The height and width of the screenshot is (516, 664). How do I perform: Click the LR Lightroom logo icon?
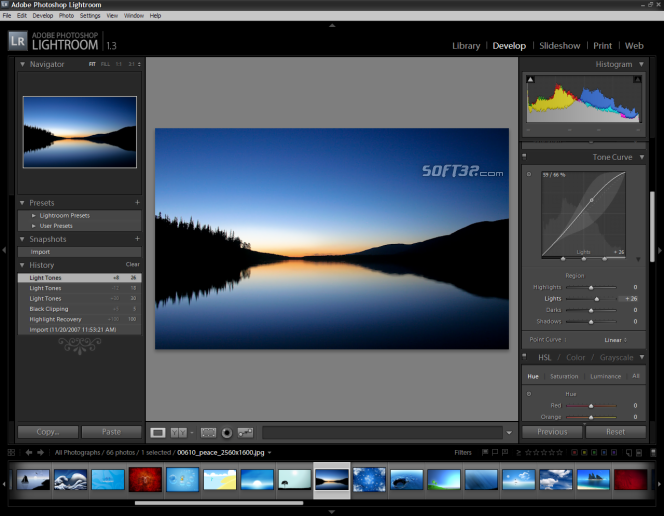point(18,41)
